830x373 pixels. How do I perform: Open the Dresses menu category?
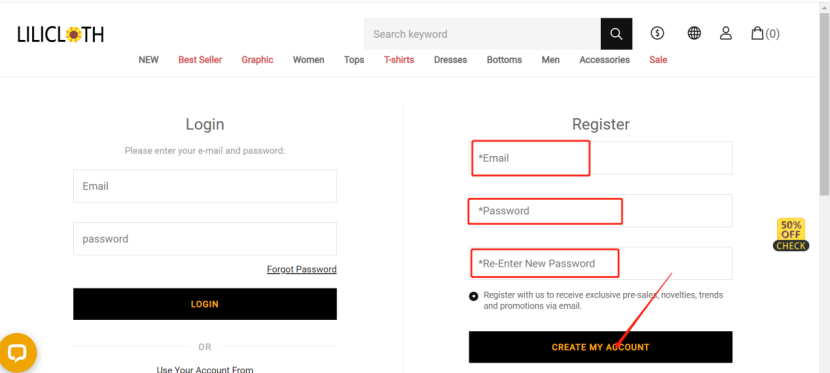coord(450,60)
